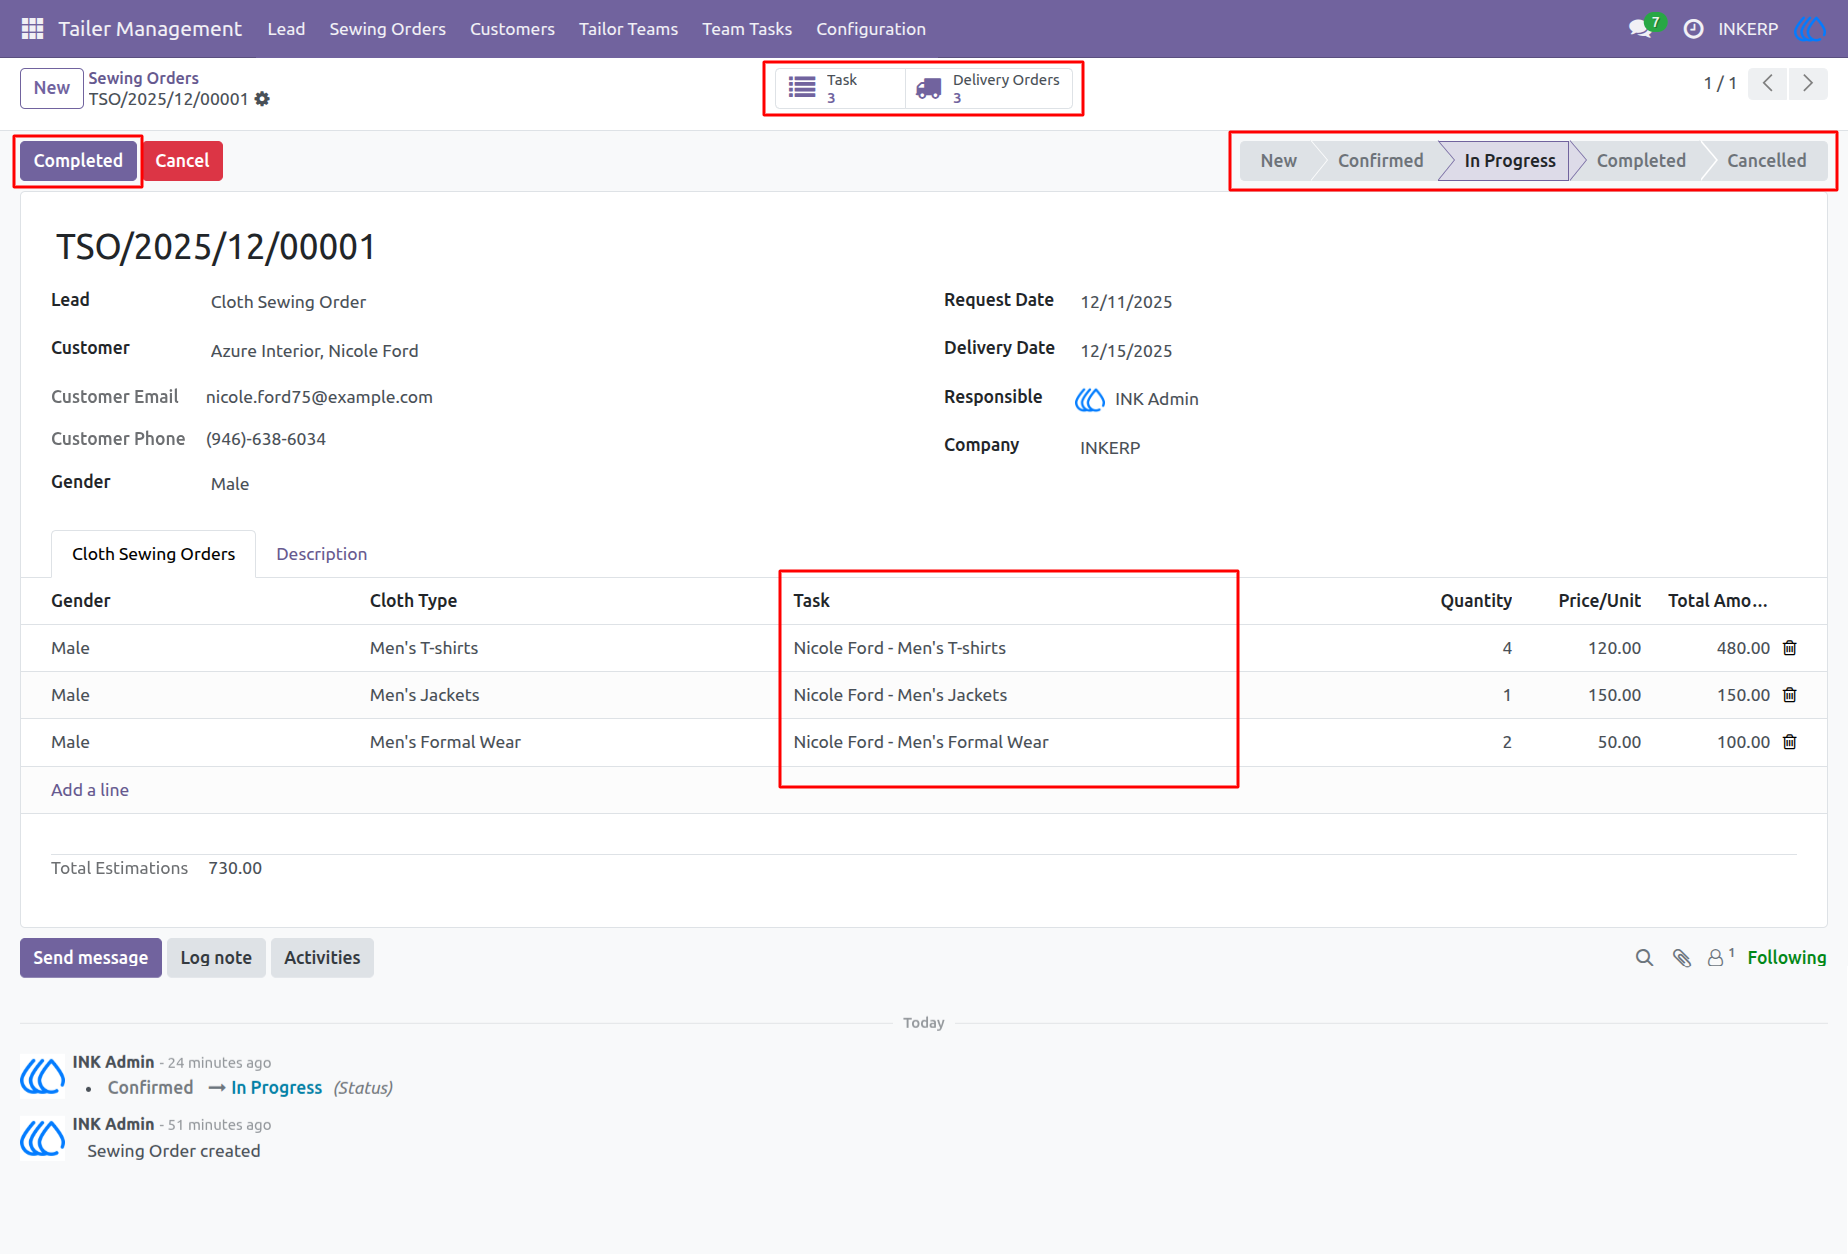Delete the Men's Formal Wear line
The height and width of the screenshot is (1256, 1848).
click(1790, 742)
